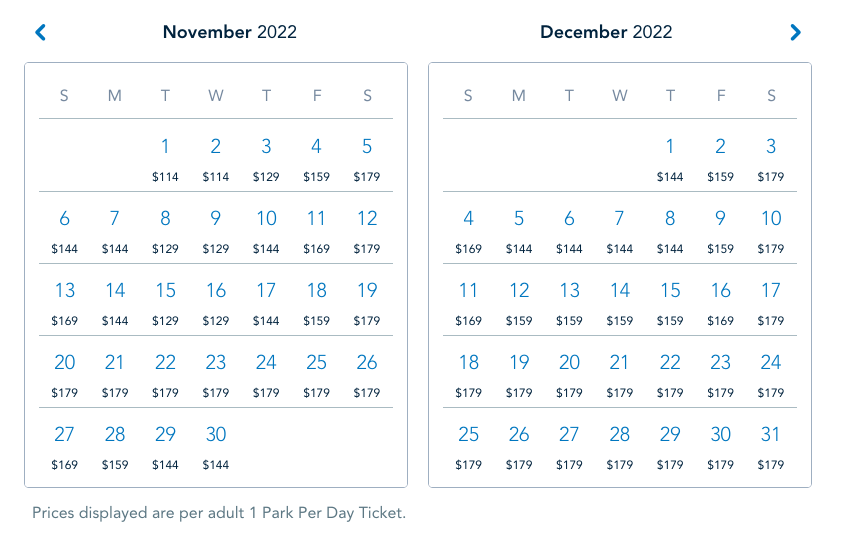Go to previous month with left arrow
The width and height of the screenshot is (846, 539).
pos(40,33)
